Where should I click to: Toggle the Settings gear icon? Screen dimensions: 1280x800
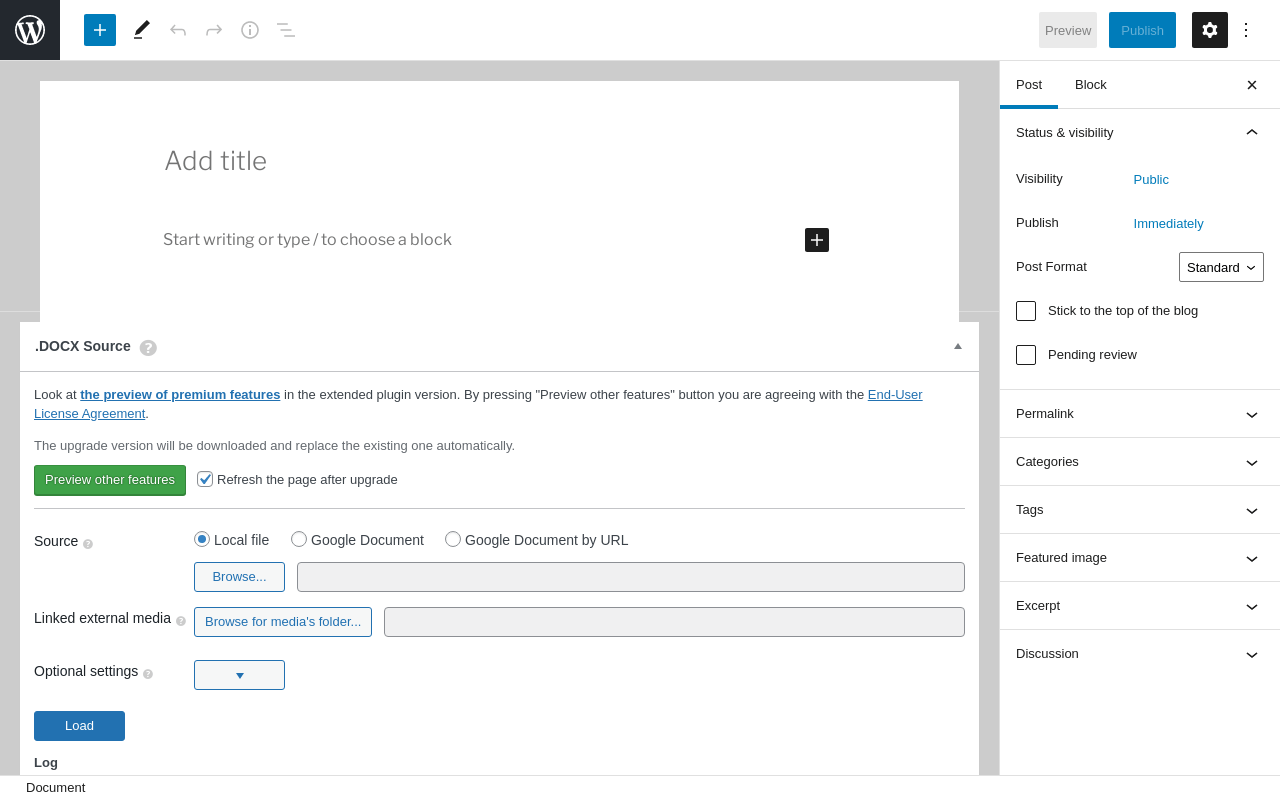(1210, 30)
